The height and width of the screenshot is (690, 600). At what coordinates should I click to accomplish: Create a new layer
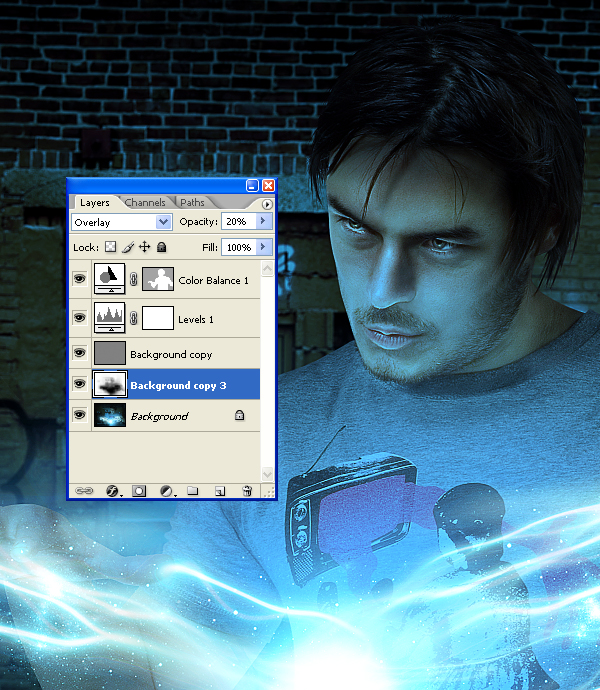(x=220, y=491)
